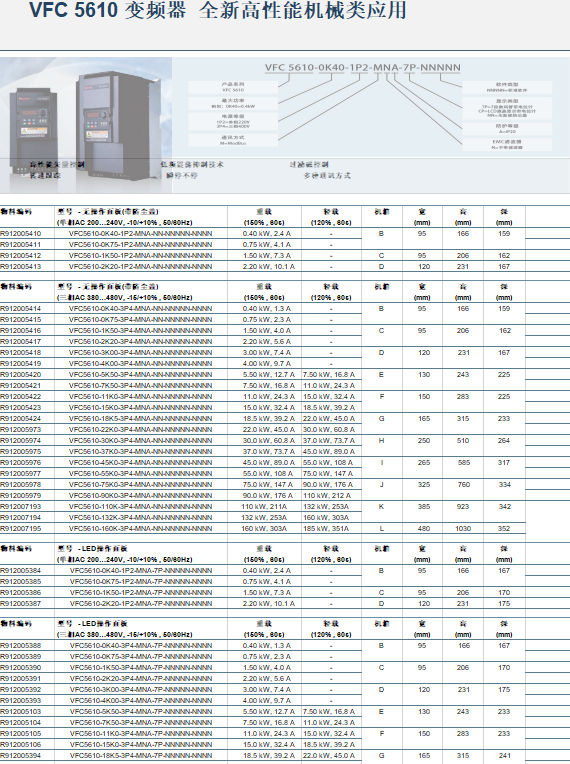Select material number R912007194
This screenshot has height=764, width=570.
tap(21, 517)
